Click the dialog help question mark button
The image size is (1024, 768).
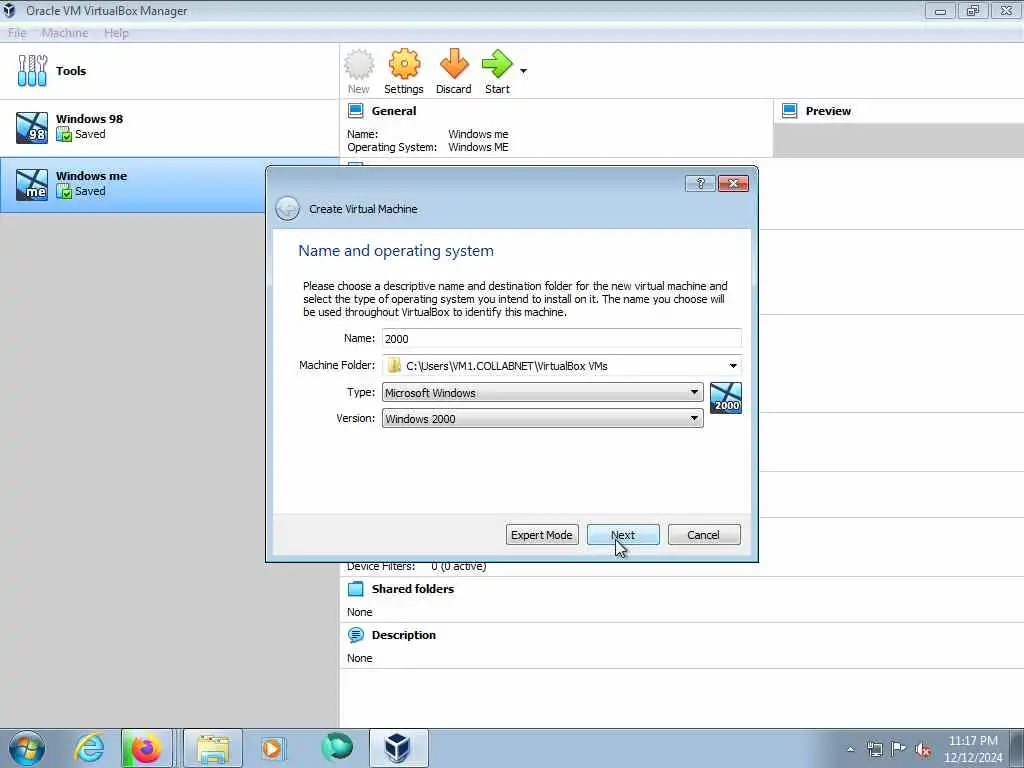(700, 184)
